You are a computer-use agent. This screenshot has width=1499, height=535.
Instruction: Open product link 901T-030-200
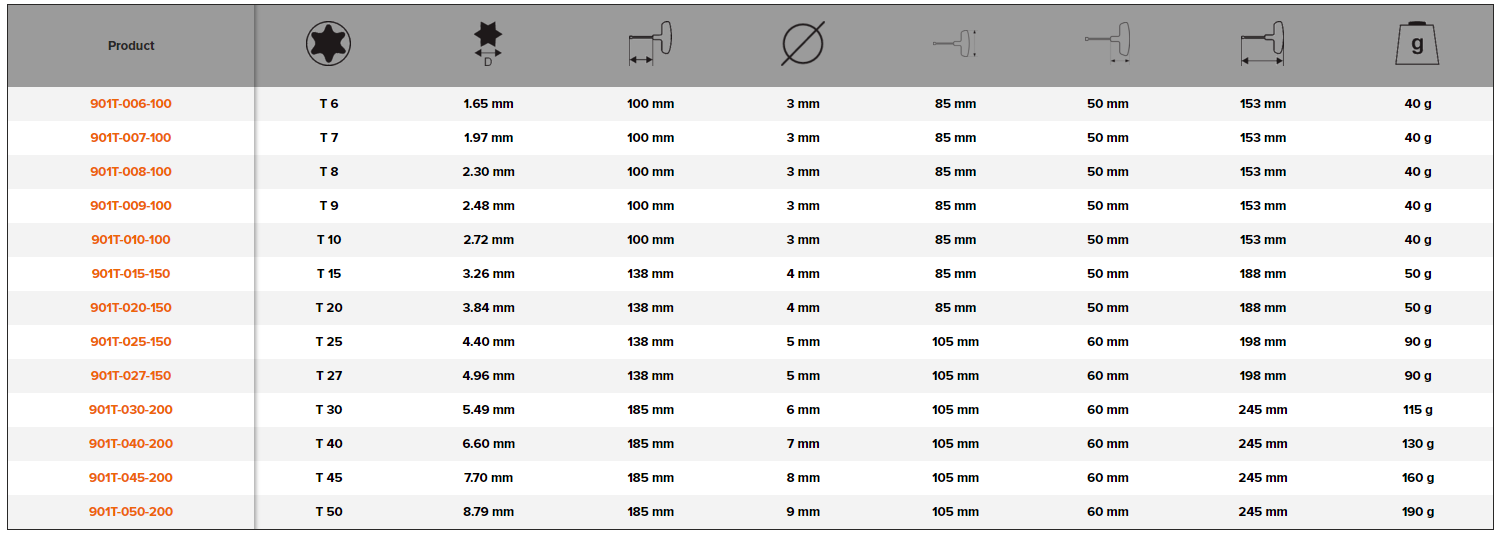131,410
